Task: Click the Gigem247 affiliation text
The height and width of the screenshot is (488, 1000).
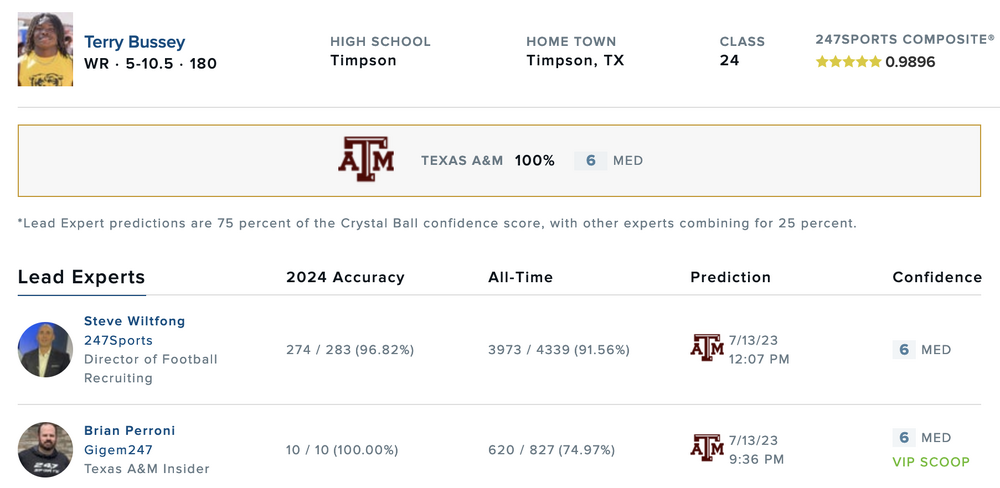Action: [118, 450]
